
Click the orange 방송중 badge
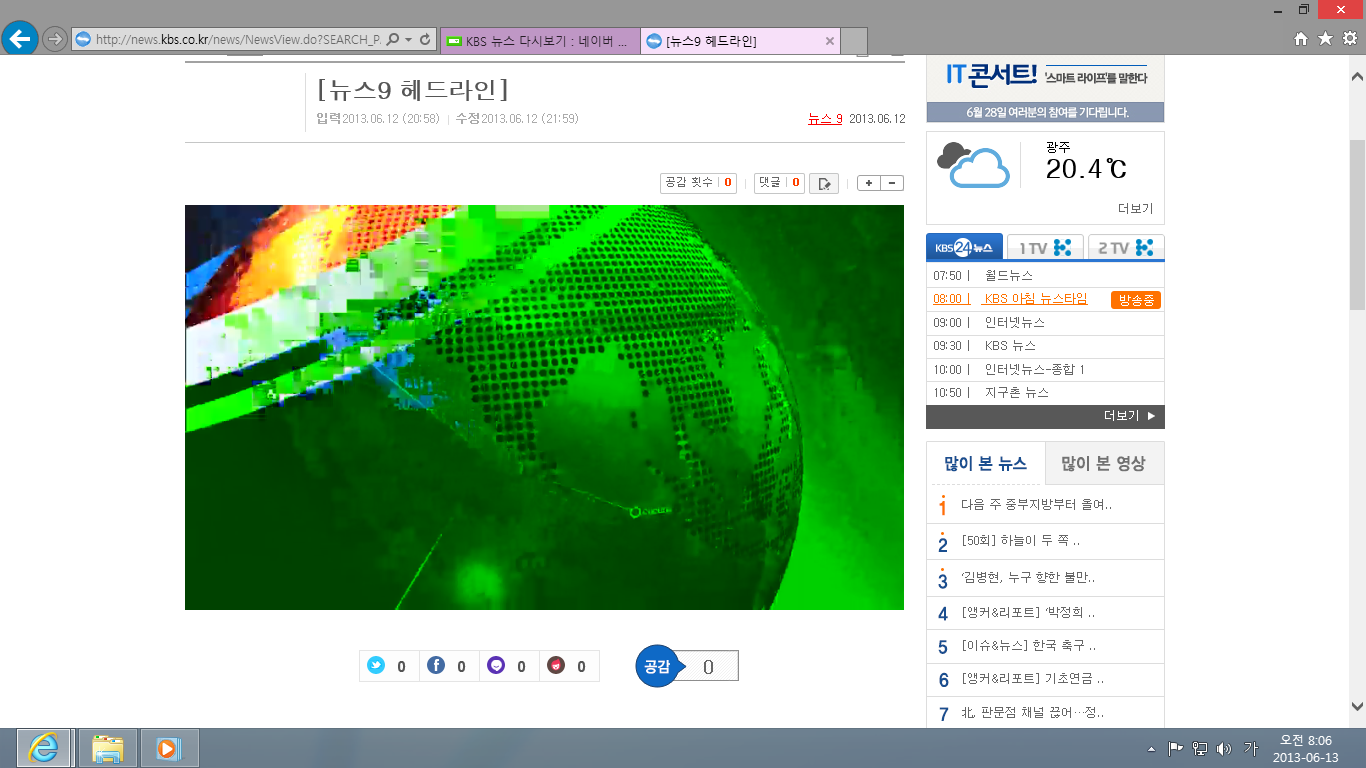pos(1136,300)
